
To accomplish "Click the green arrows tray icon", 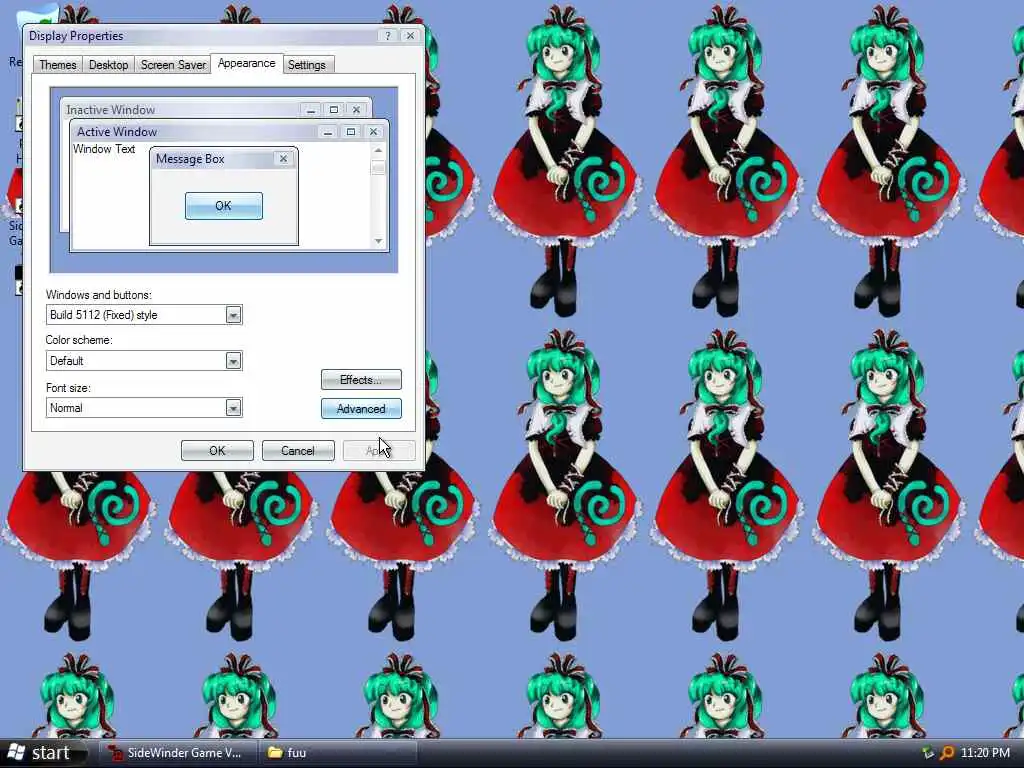I will click(927, 753).
